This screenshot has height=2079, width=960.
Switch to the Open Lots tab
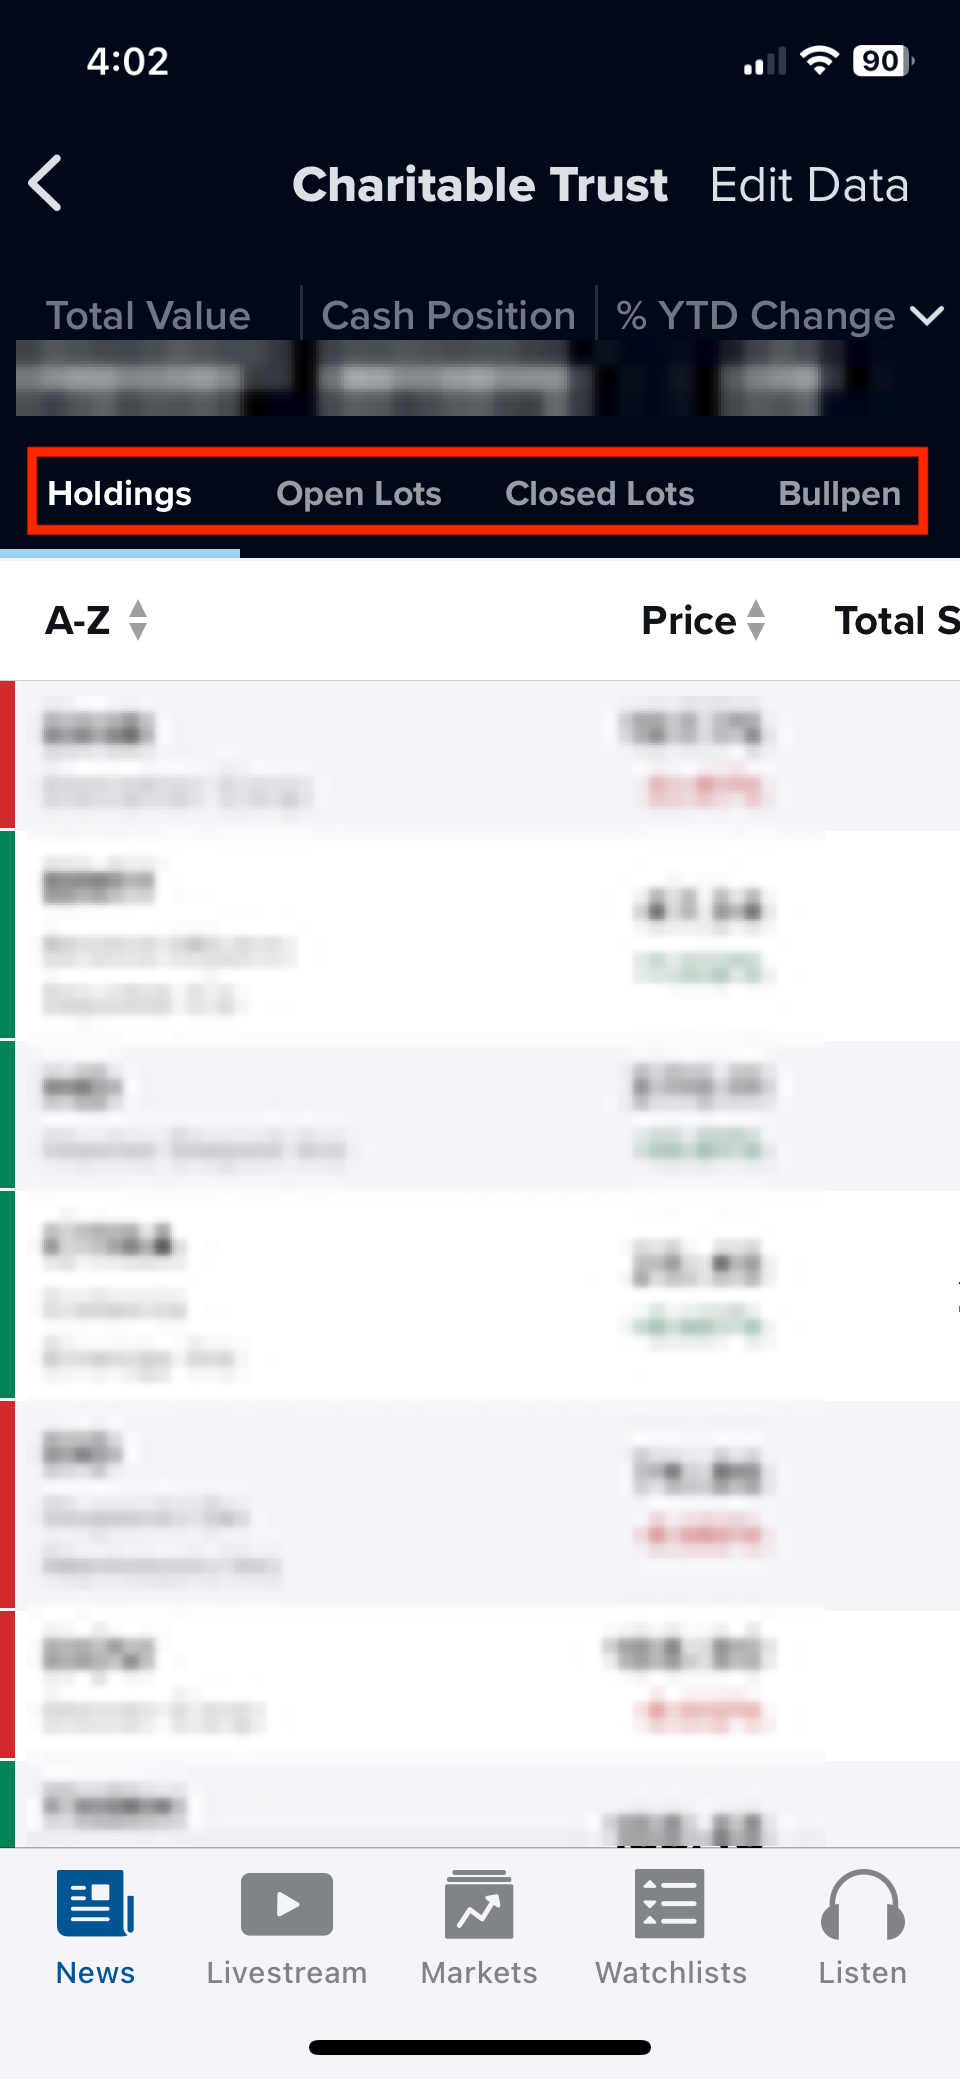tap(359, 493)
